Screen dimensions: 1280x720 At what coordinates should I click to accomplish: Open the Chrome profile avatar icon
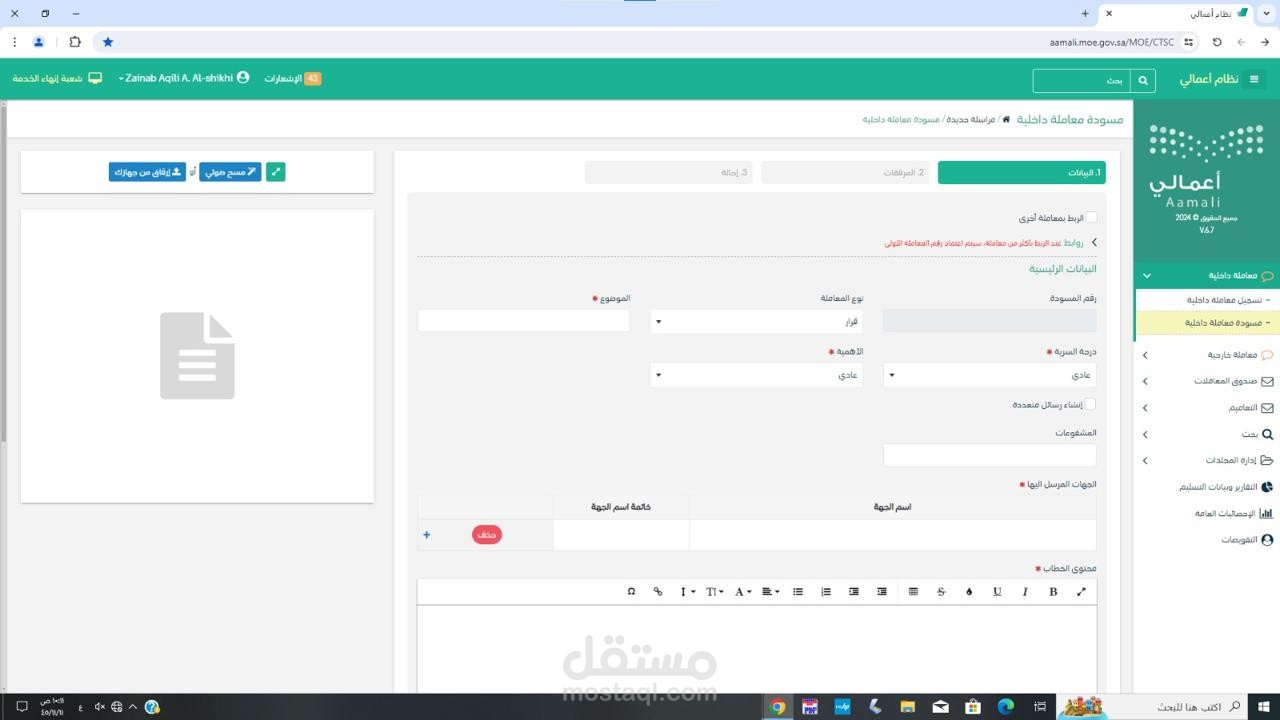[x=39, y=42]
